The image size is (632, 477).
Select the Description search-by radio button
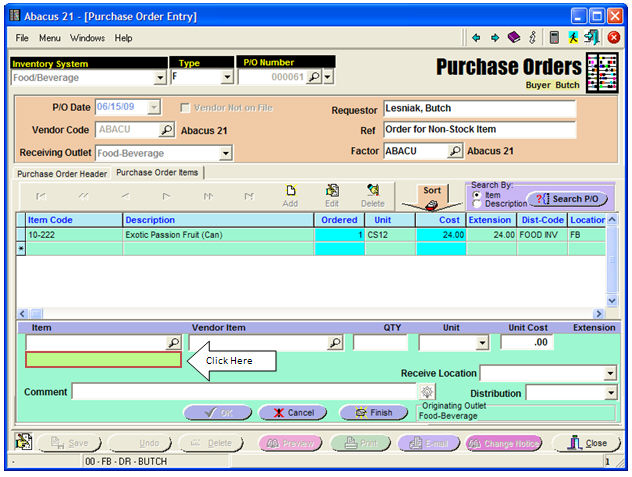pyautogui.click(x=475, y=204)
